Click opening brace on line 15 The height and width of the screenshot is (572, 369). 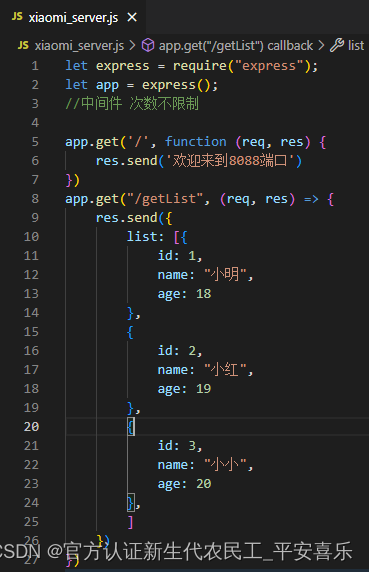[x=130, y=332]
